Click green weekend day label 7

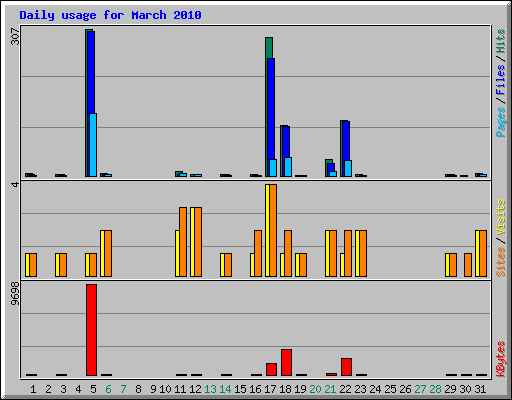tap(123, 389)
